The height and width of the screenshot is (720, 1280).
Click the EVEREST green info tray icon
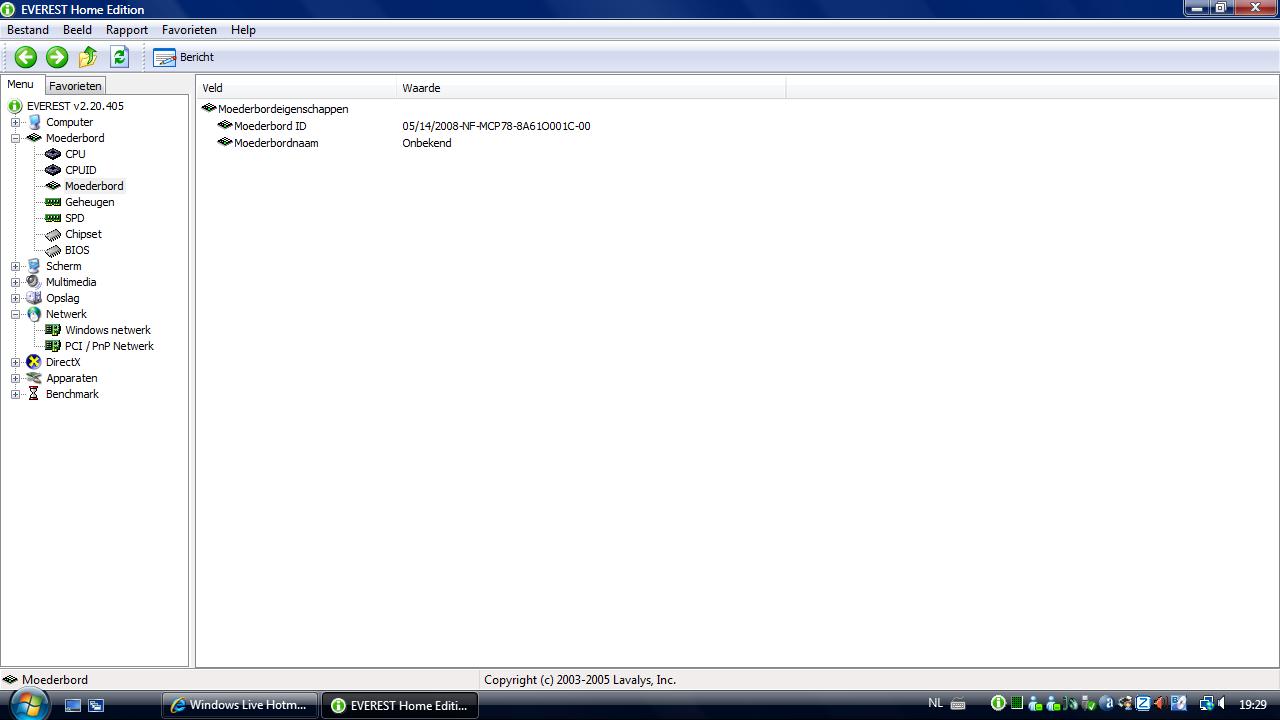coord(998,704)
